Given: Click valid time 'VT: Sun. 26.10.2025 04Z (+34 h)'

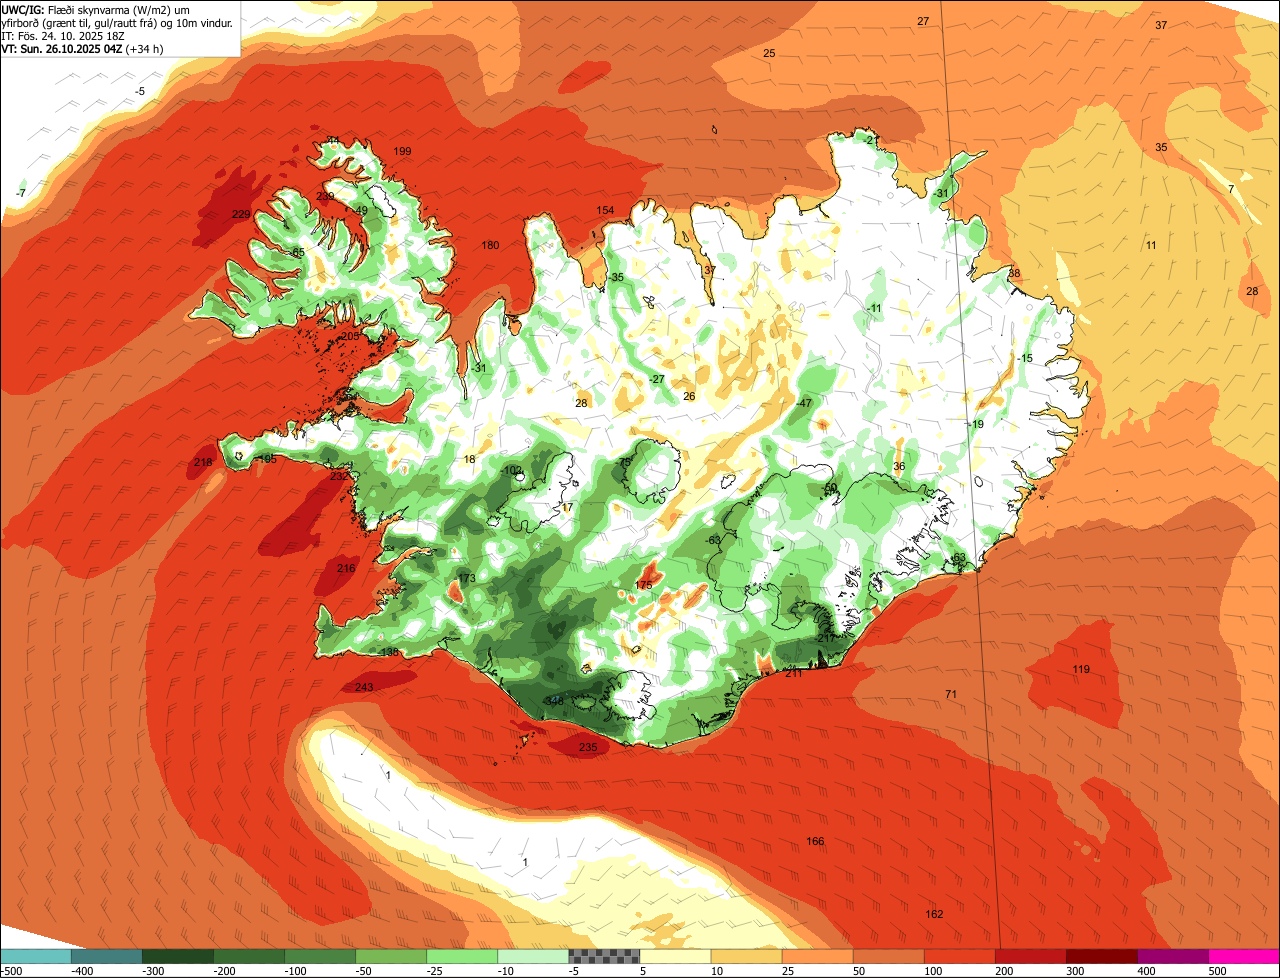Looking at the screenshot, I should tap(83, 48).
